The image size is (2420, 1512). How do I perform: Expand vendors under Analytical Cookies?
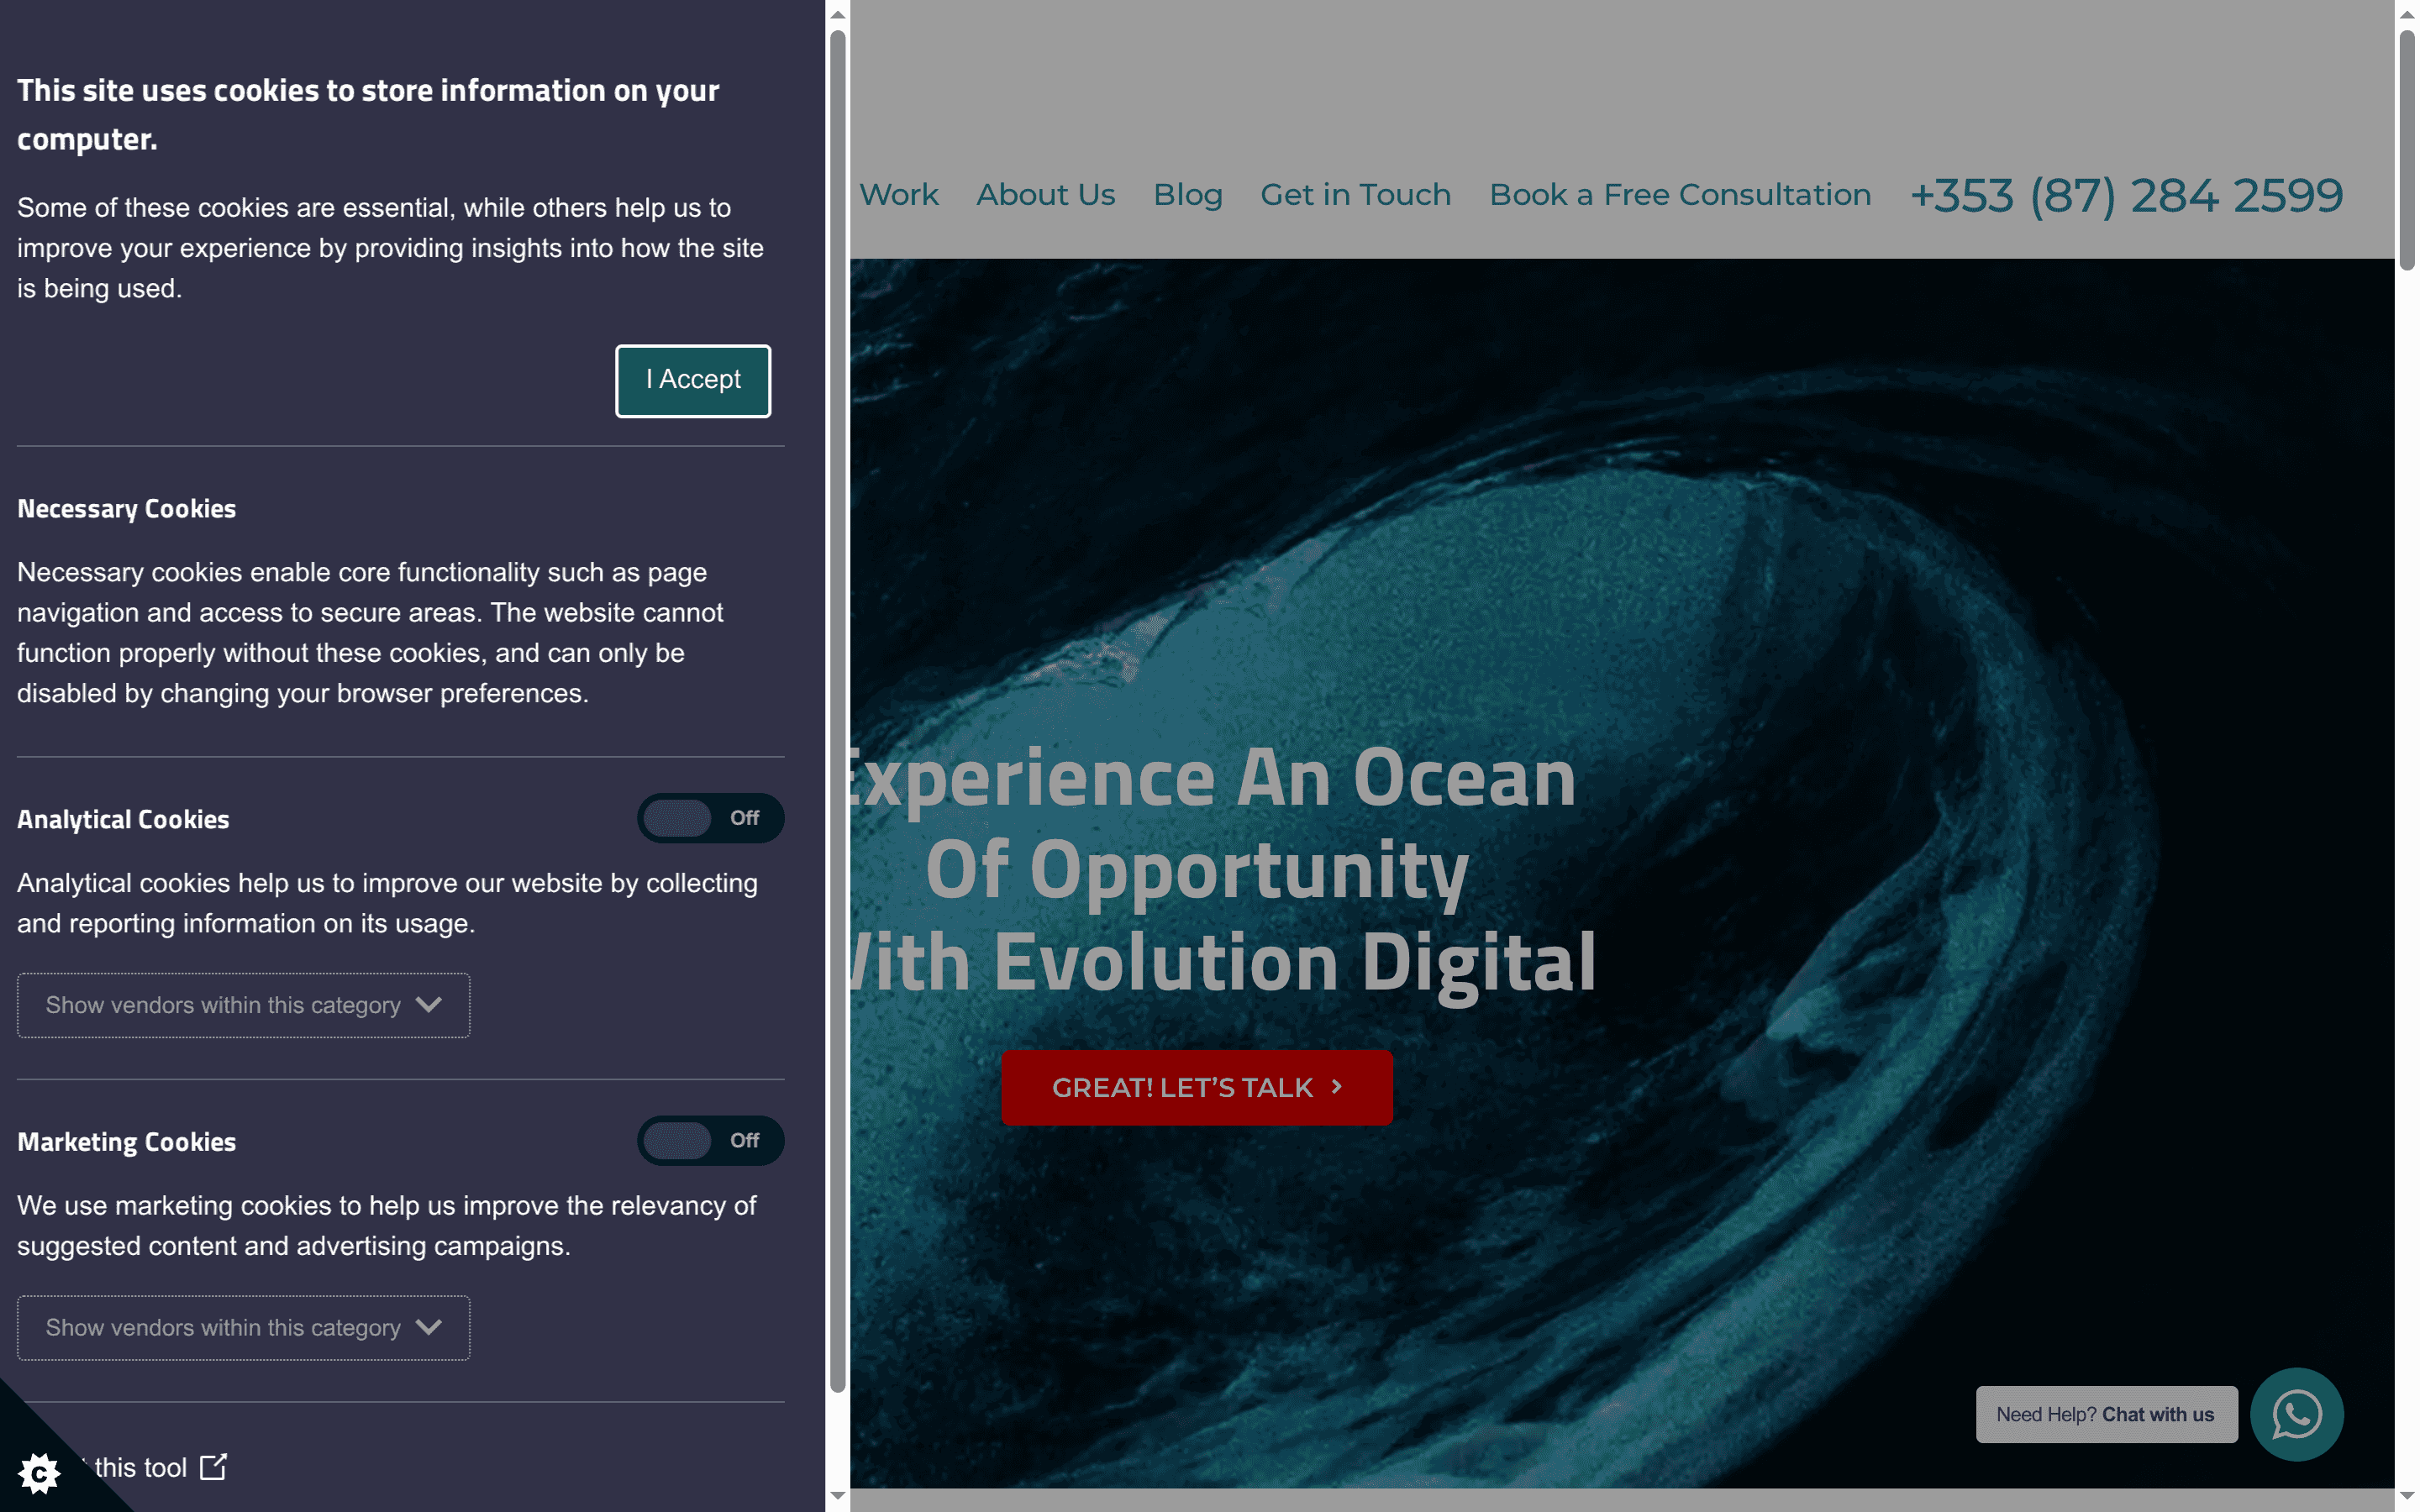click(243, 1005)
